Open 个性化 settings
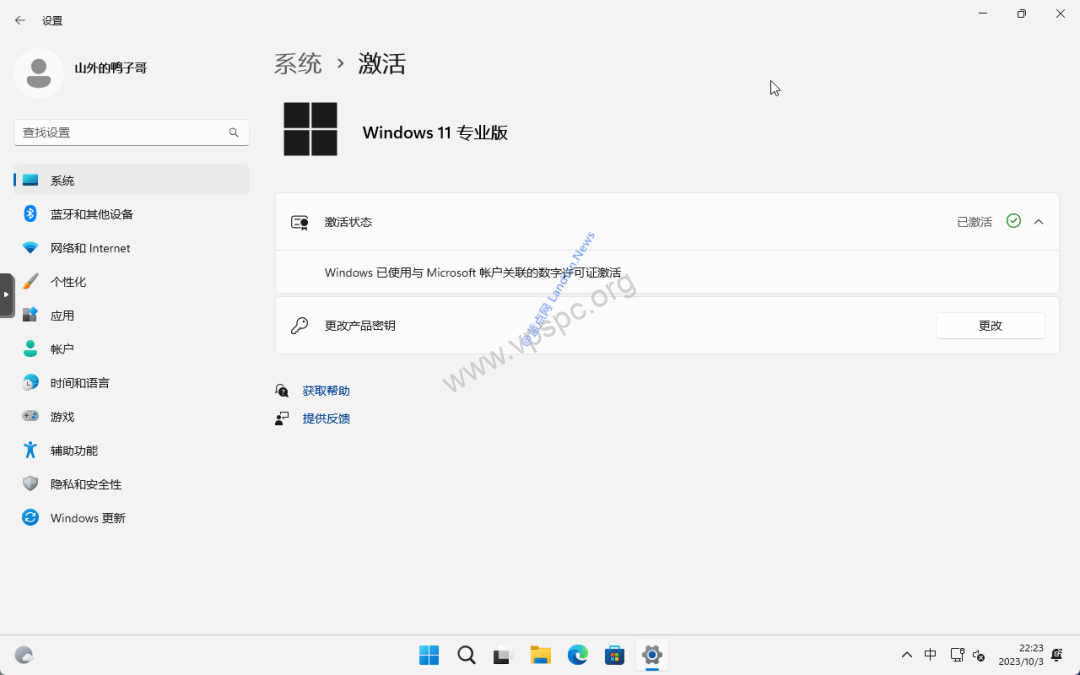Viewport: 1080px width, 675px height. (x=131, y=282)
